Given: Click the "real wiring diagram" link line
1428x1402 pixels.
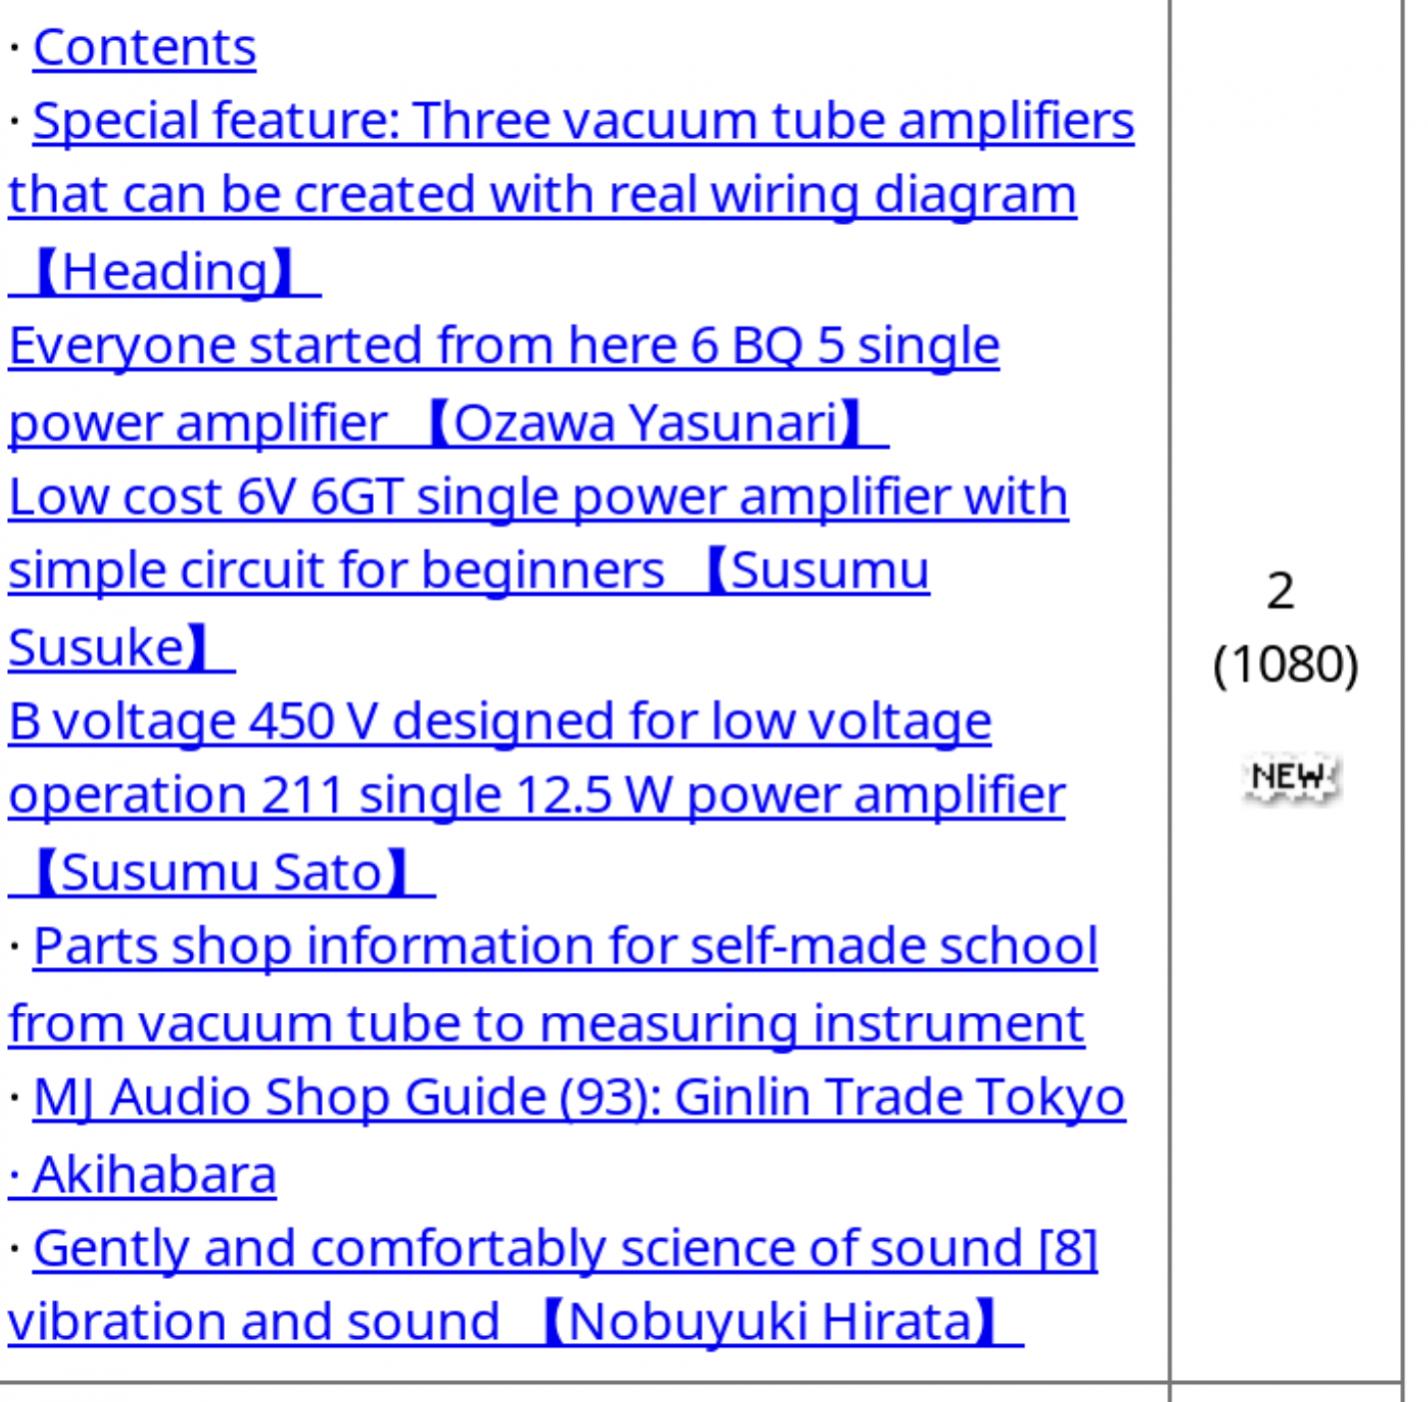Looking at the screenshot, I should pos(542,194).
